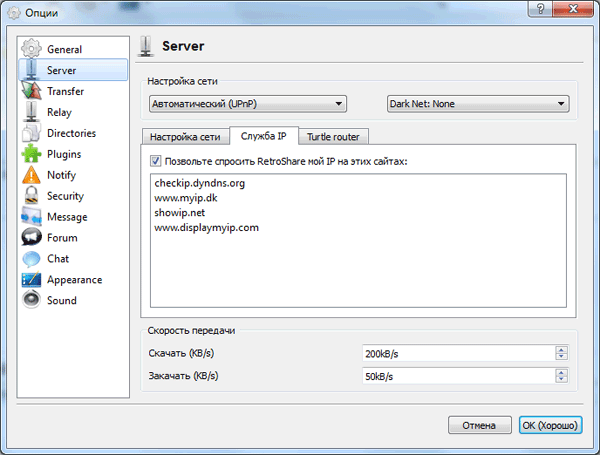
Task: Decrease the Закачать speed with down arrow
Action: tap(561, 379)
